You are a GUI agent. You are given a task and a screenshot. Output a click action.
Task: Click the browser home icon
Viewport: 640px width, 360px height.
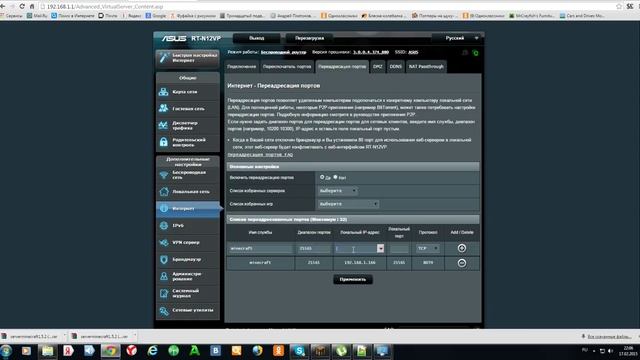click(32, 6)
